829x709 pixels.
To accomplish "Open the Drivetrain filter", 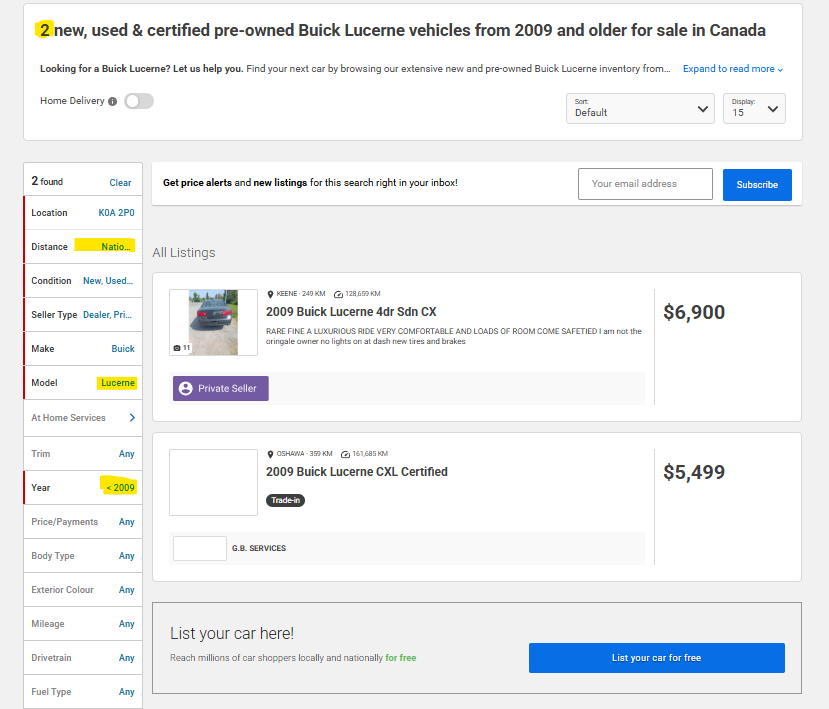I will point(83,658).
